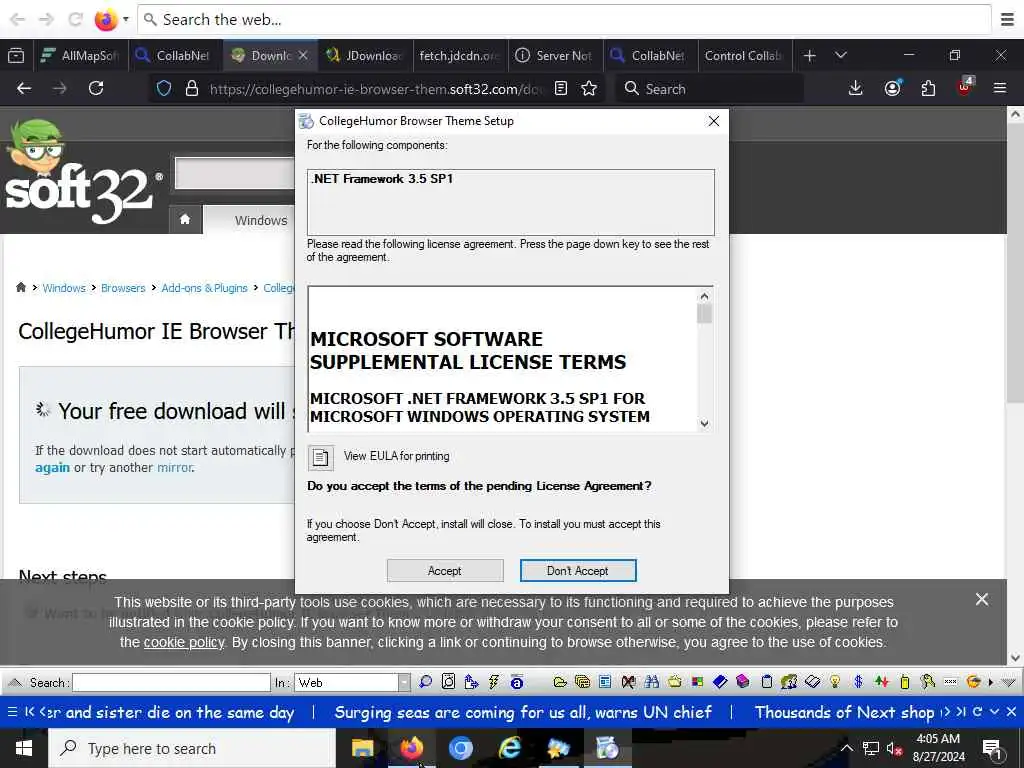Image resolution: width=1024 pixels, height=768 pixels.
Task: Click the binoculars icon in bottom toolbar
Action: [x=651, y=682]
